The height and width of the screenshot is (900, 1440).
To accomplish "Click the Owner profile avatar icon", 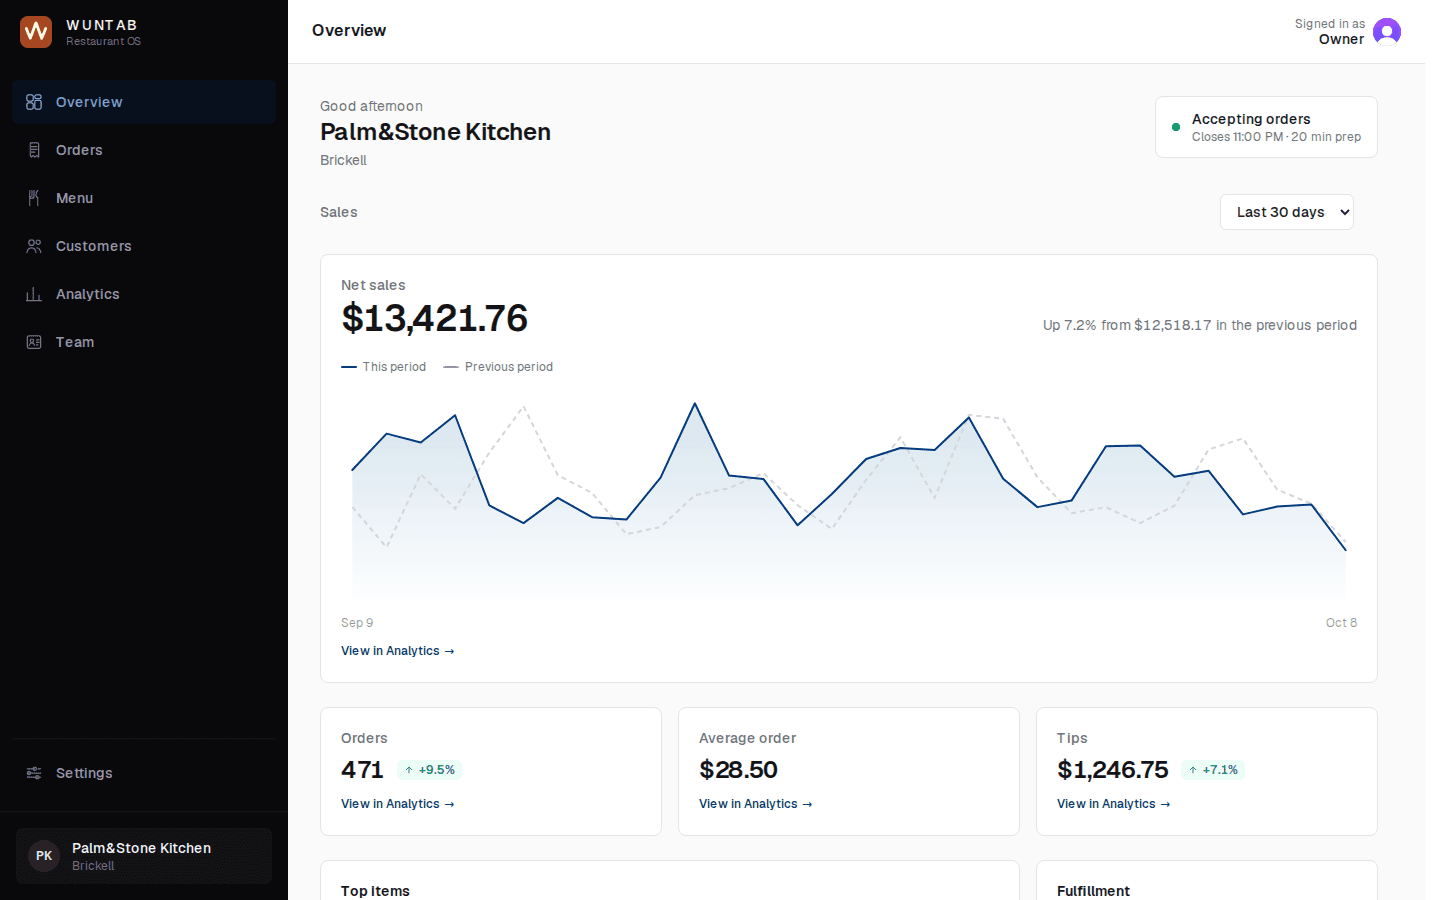I will click(x=1387, y=32).
